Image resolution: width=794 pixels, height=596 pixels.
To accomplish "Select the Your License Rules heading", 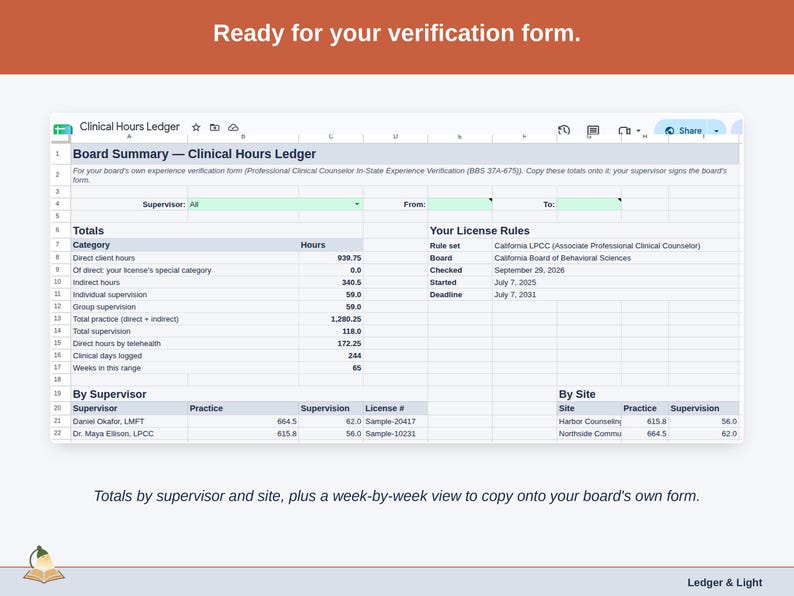I will coord(480,230).
